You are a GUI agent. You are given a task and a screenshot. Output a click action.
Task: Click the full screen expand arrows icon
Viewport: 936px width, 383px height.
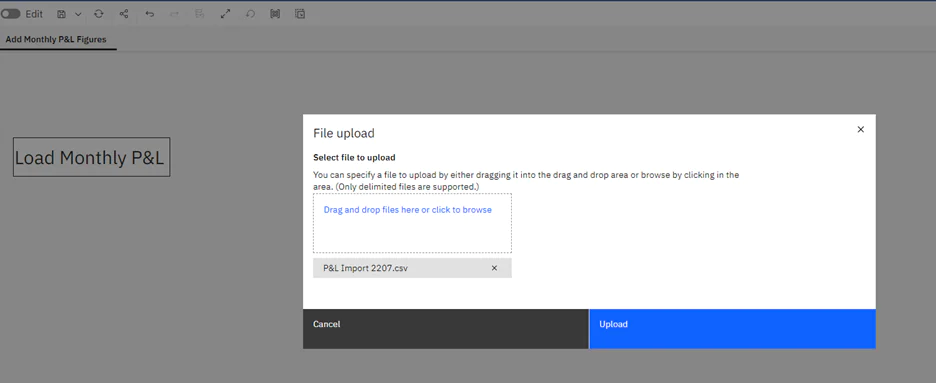click(225, 14)
